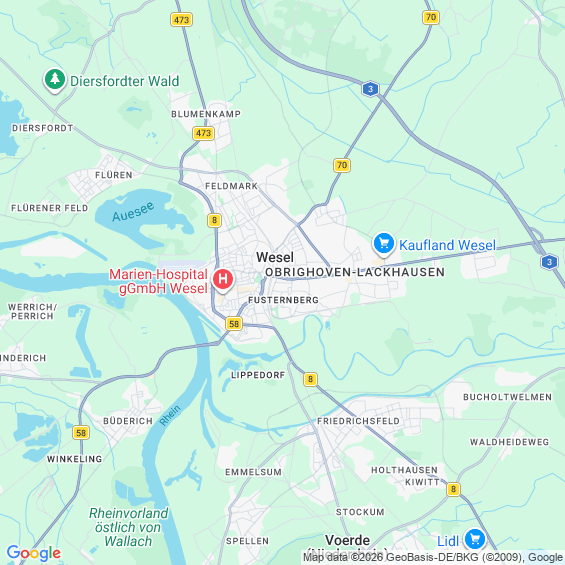Click the Rhein river label
This screenshot has height=565, width=565.
170,415
